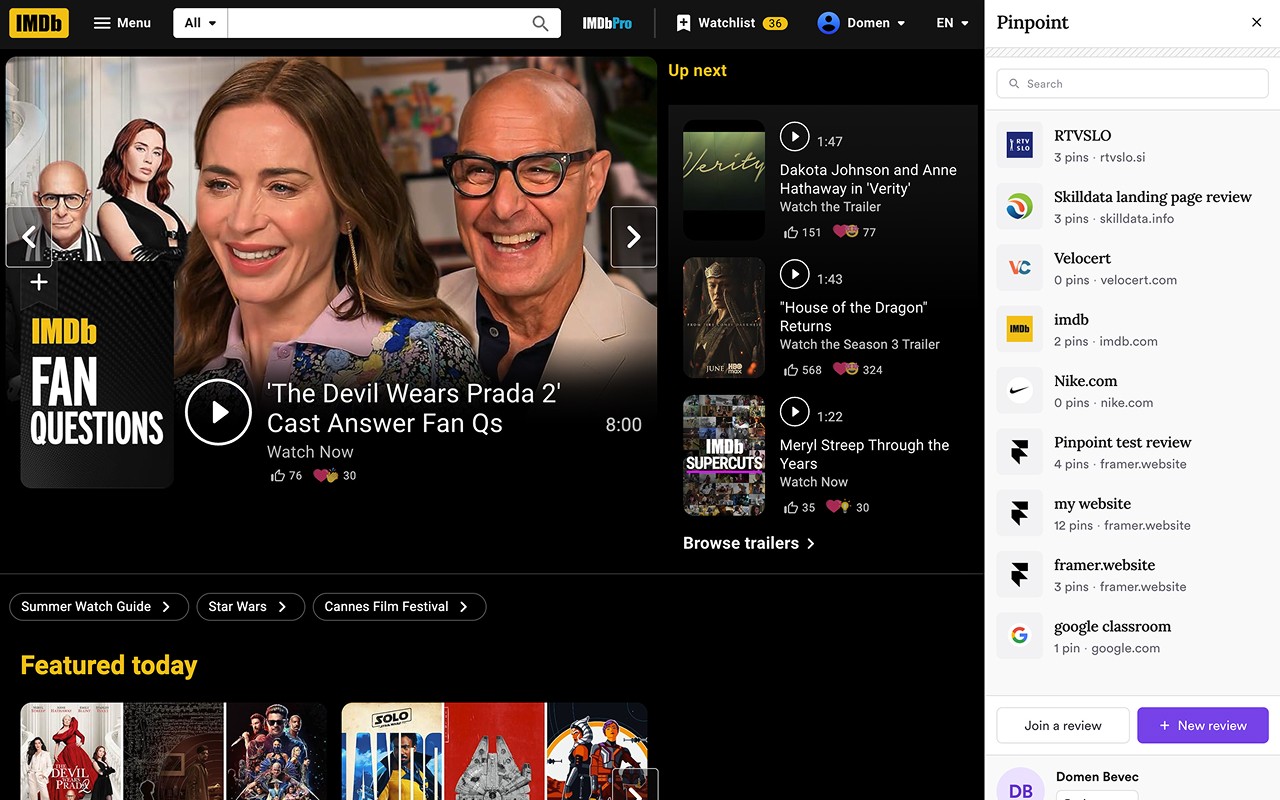Image resolution: width=1280 pixels, height=800 pixels.
Task: Play 'The Devil Wears Prada 2' video
Action: tap(218, 412)
